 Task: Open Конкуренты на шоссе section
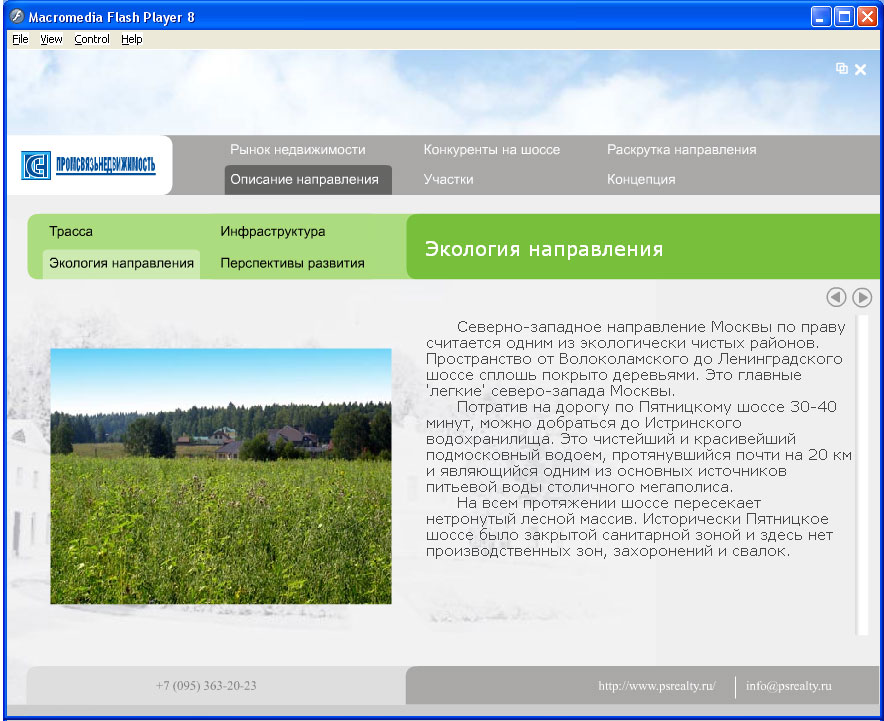(x=492, y=150)
